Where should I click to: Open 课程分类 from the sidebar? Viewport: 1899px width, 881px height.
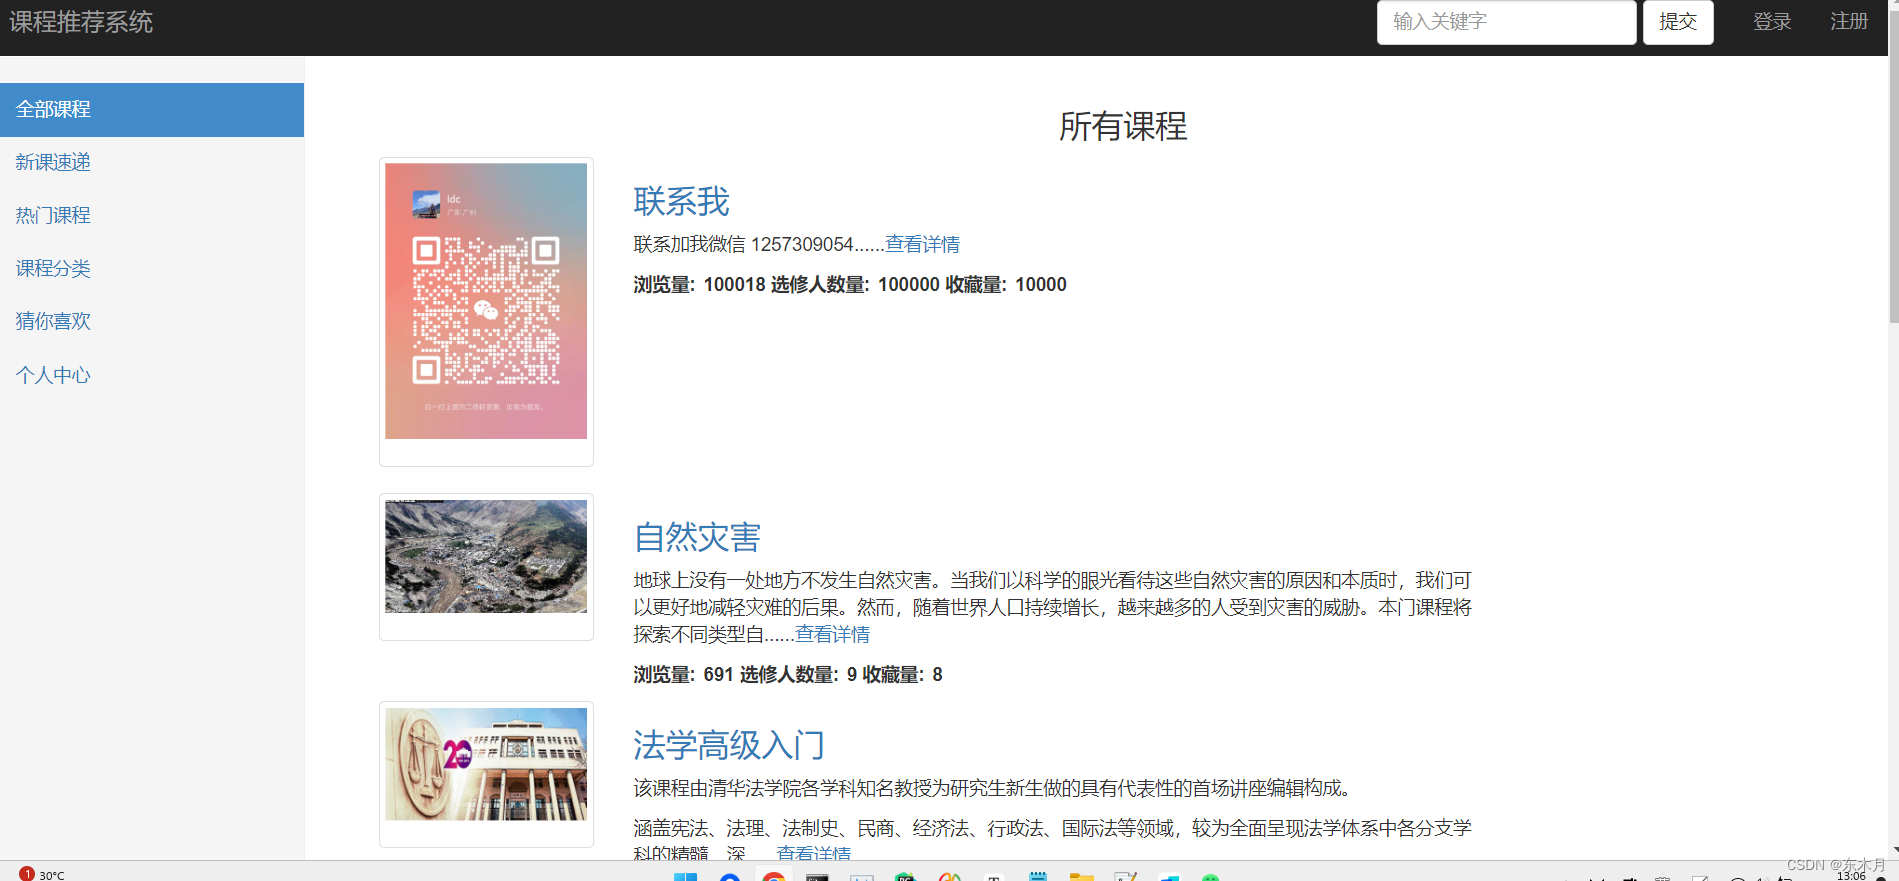tap(53, 268)
